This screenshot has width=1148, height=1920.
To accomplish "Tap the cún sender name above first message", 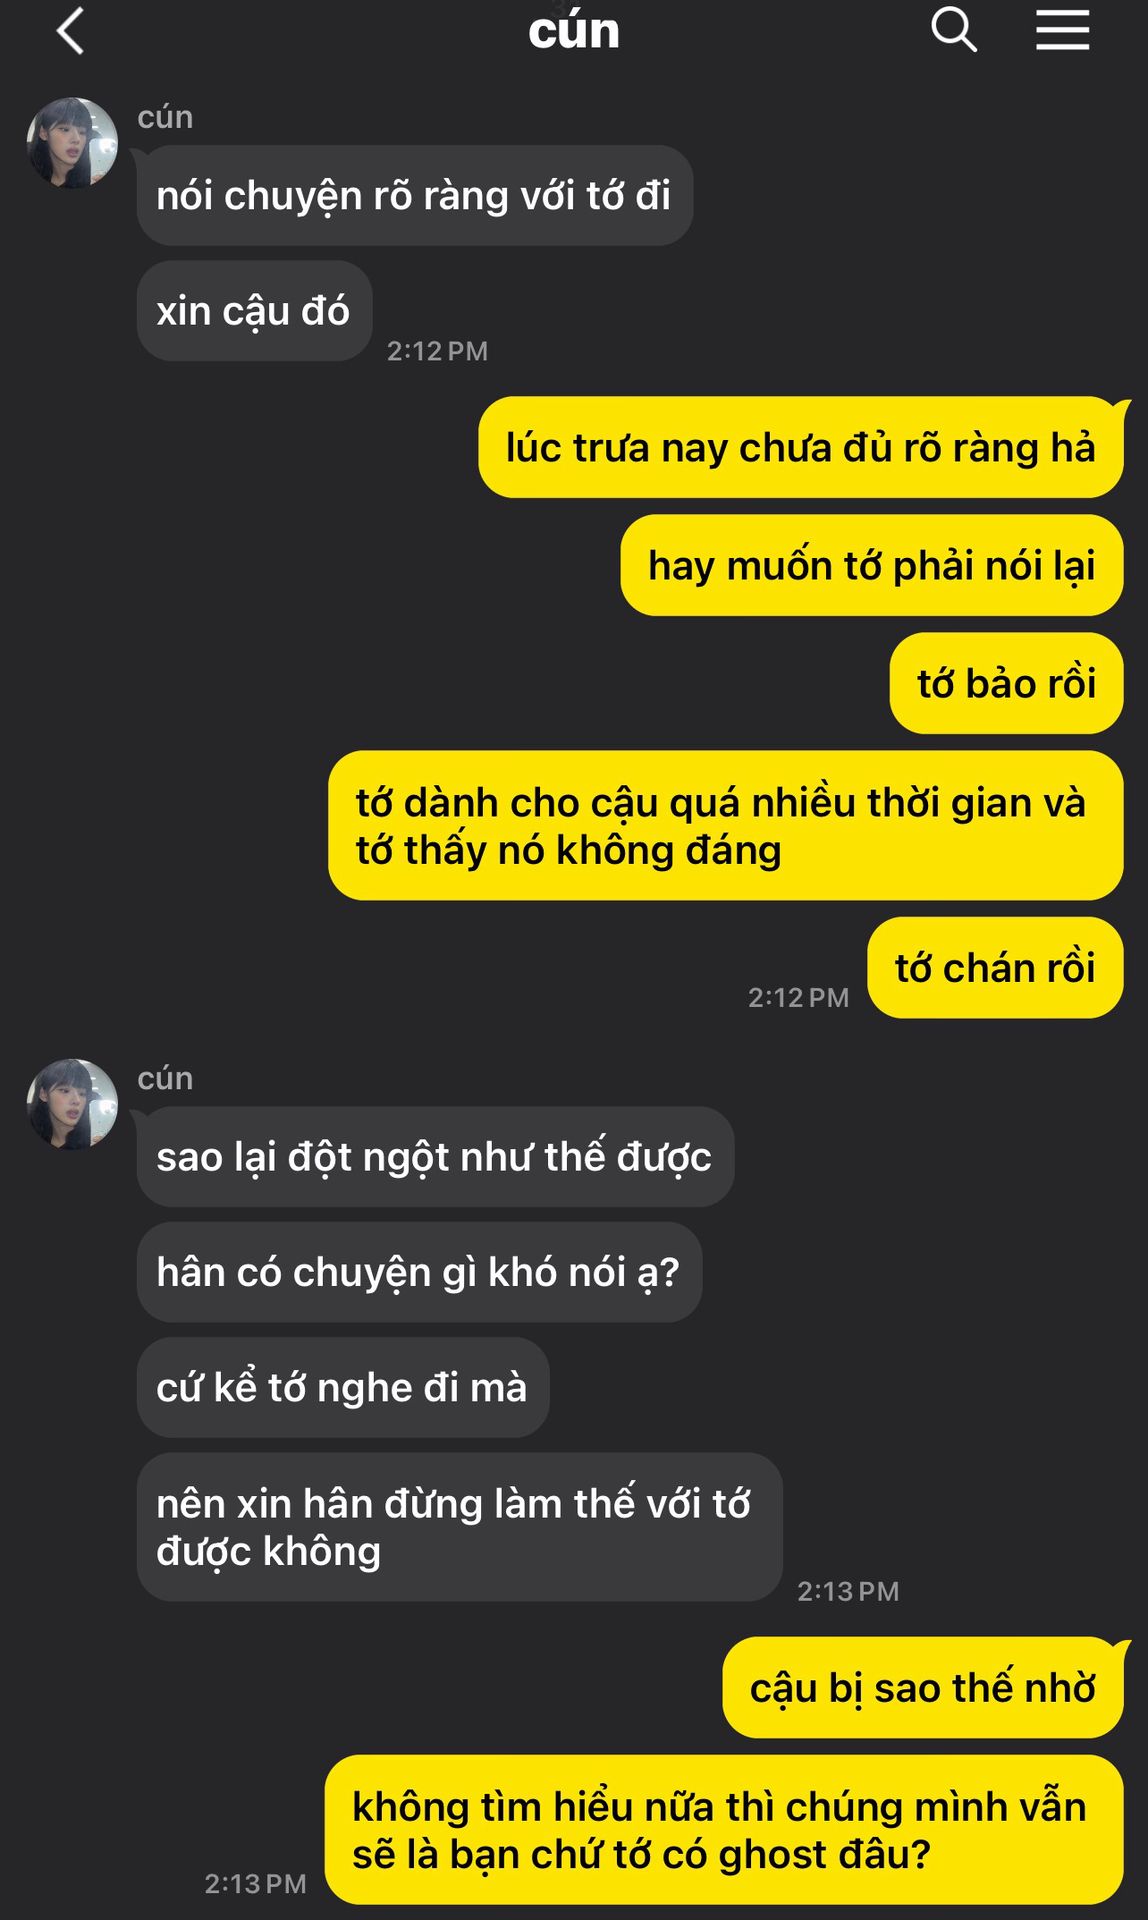I will tap(165, 117).
